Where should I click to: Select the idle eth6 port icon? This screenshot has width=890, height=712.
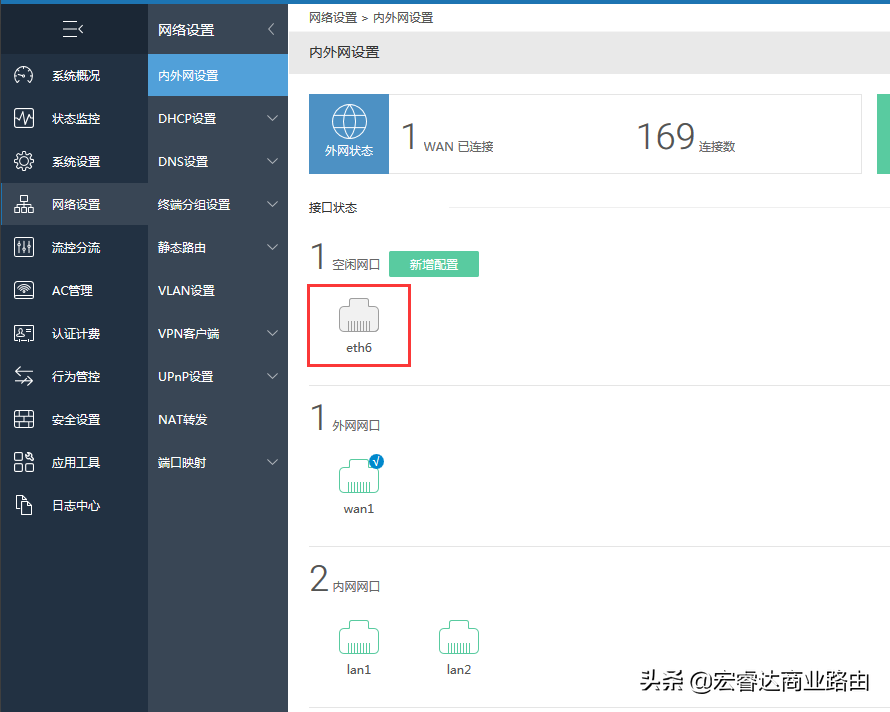(x=359, y=315)
